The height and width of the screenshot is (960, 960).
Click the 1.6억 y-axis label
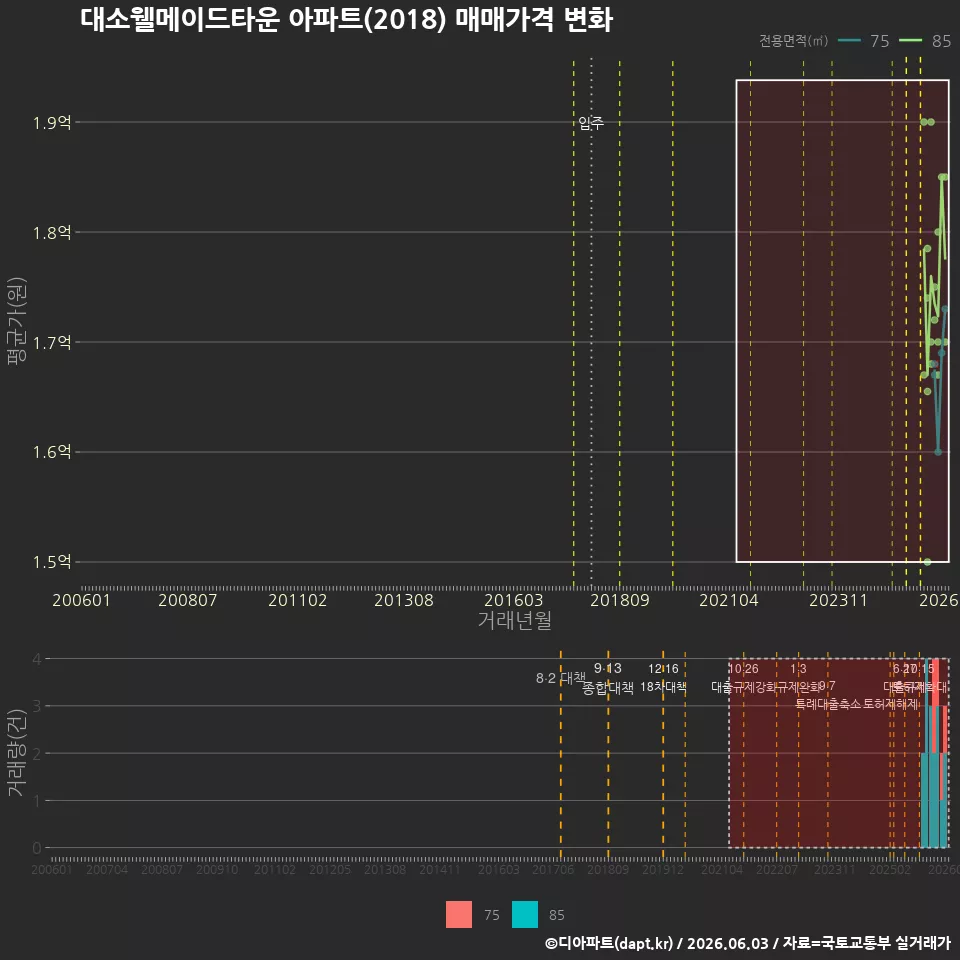[52, 452]
